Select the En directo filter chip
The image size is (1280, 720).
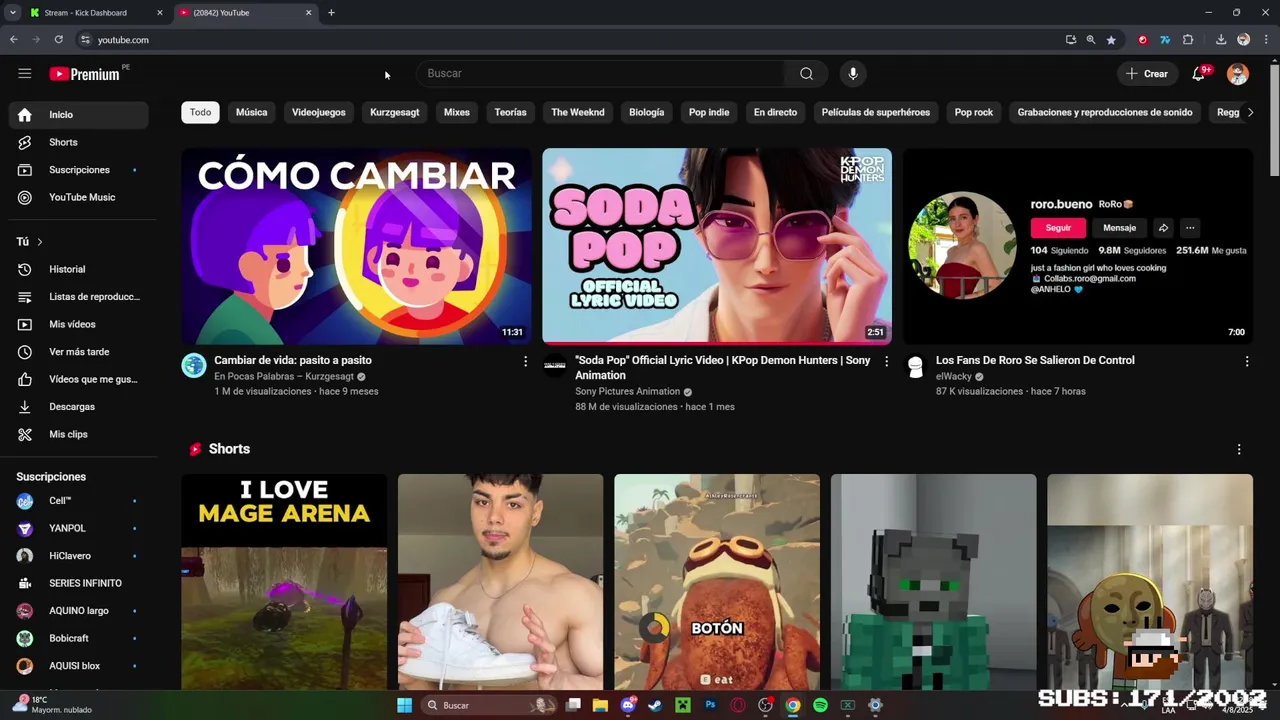tap(776, 113)
